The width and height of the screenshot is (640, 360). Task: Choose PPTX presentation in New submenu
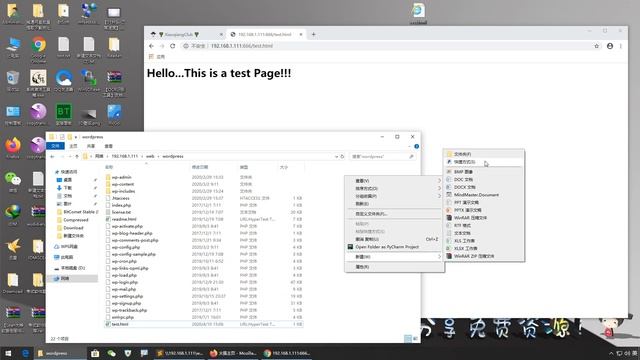[484, 210]
